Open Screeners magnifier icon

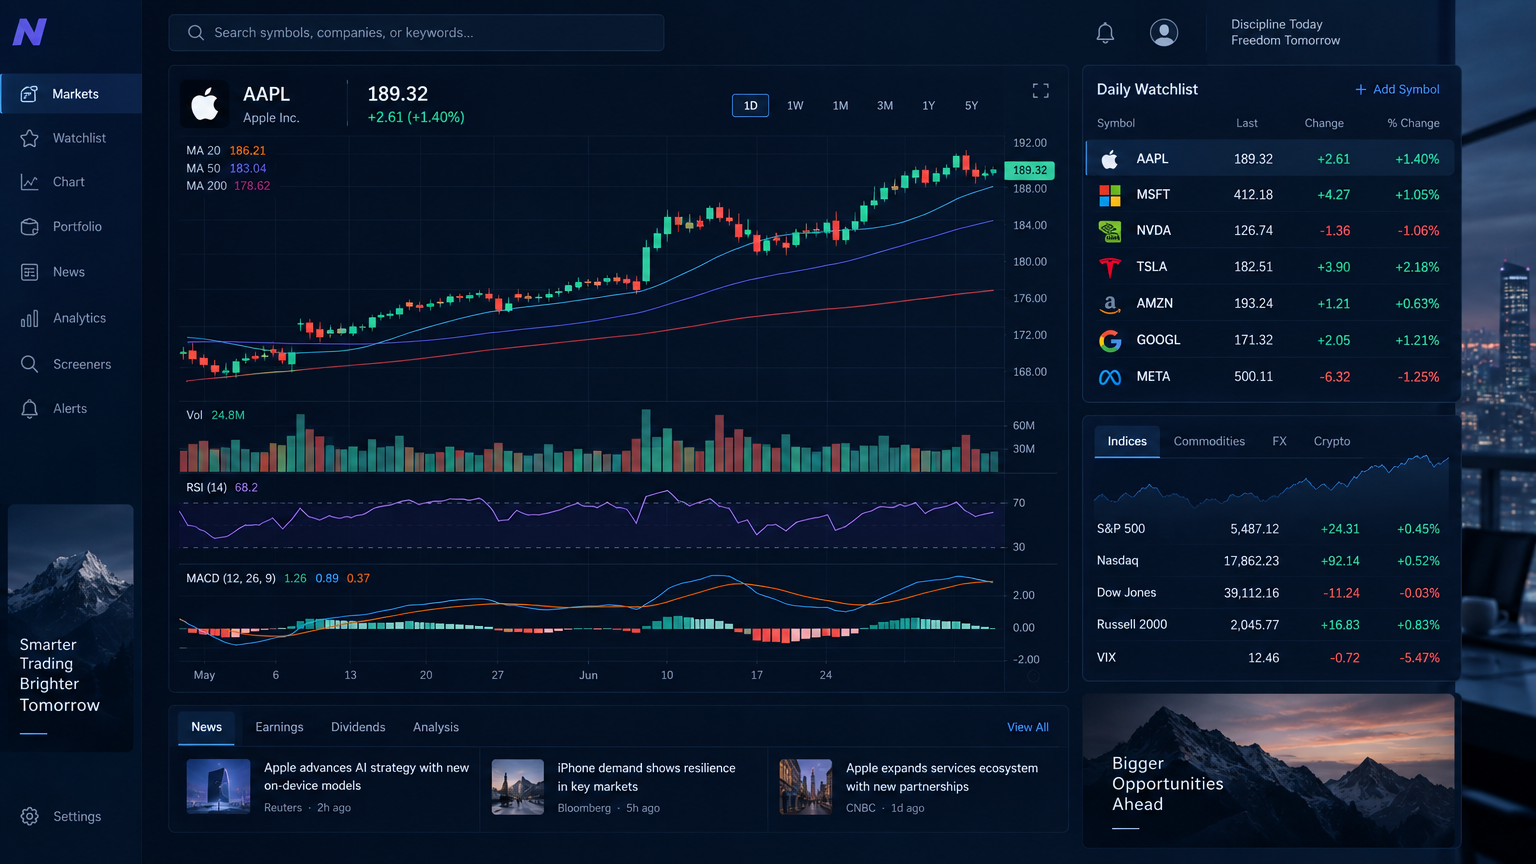(30, 364)
